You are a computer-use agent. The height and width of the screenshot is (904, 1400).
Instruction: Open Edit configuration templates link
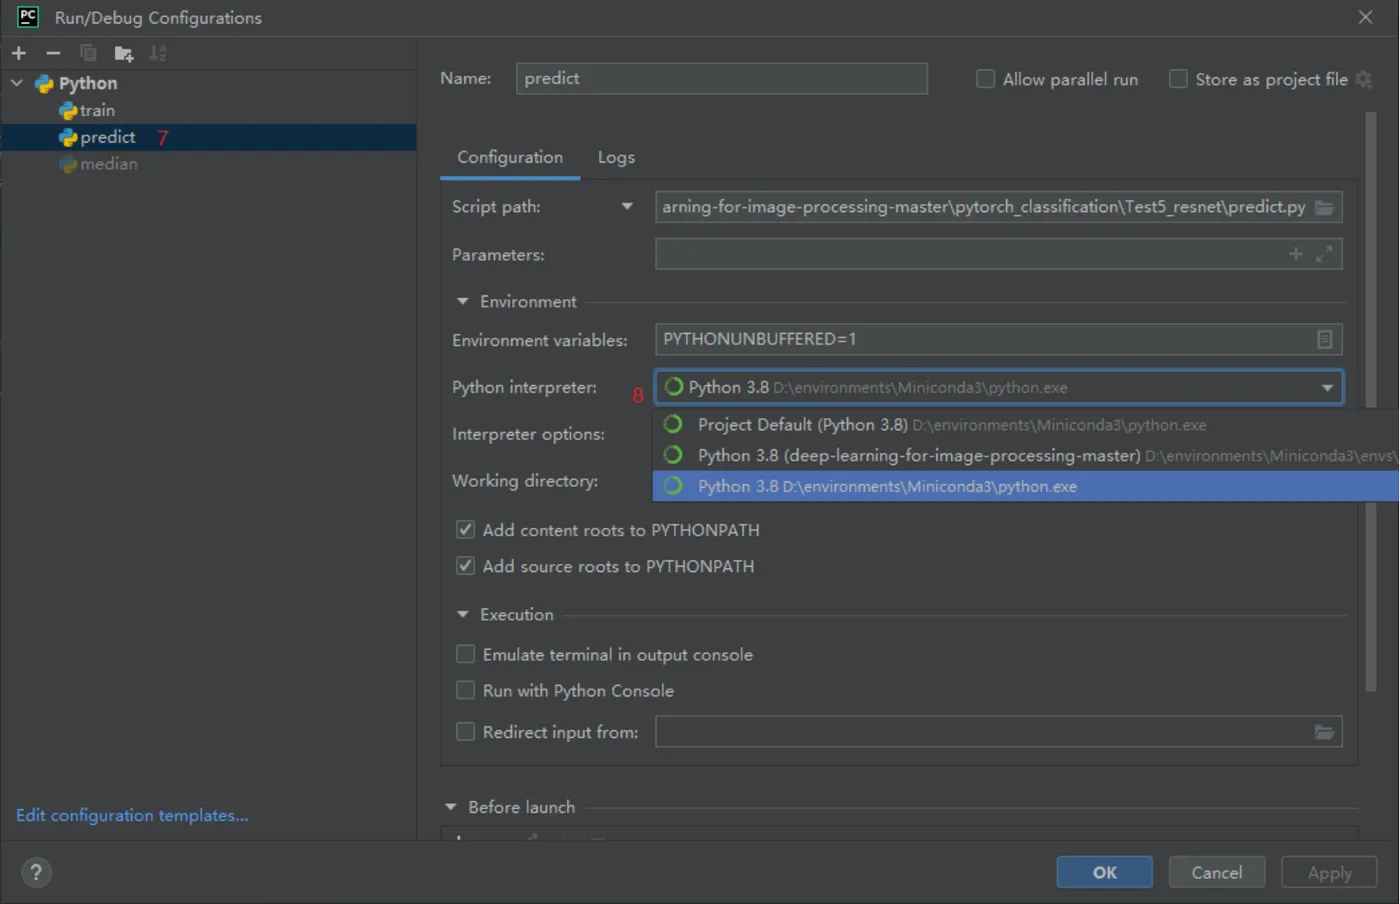coord(132,815)
